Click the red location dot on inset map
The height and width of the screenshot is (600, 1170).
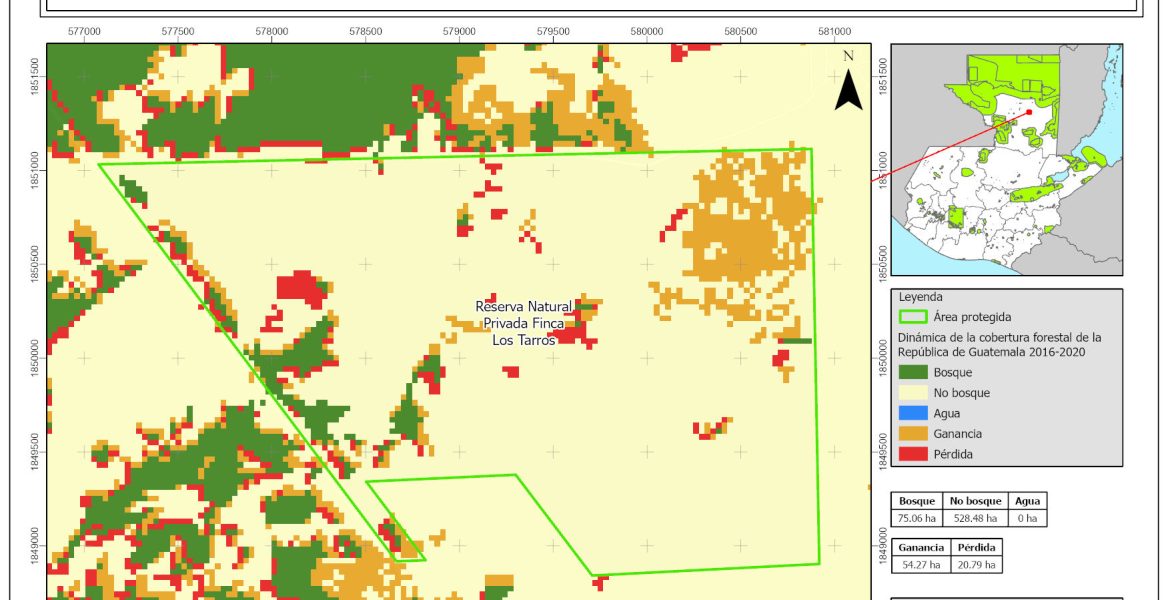1028,112
